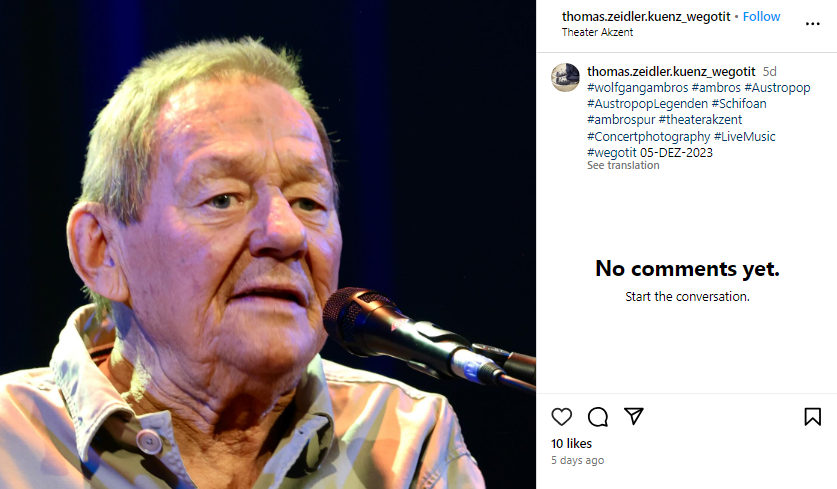Save post with bookmark icon

812,416
